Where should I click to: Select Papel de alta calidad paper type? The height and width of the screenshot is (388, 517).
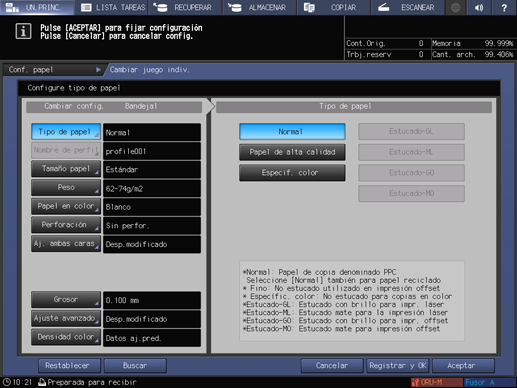click(292, 152)
